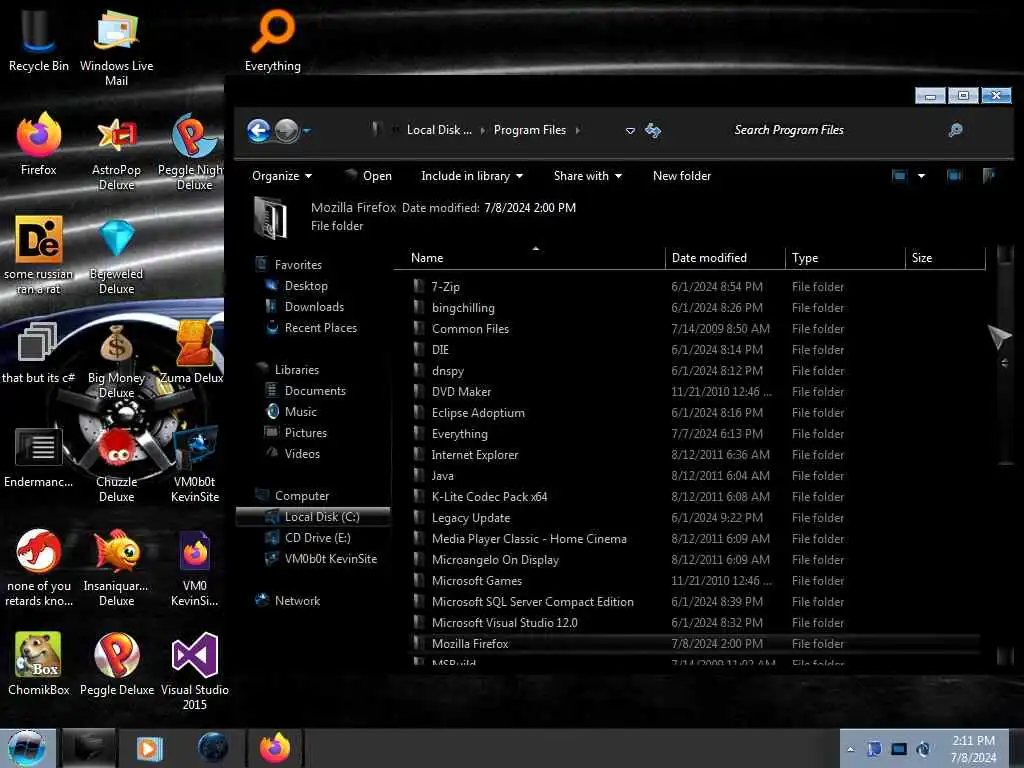This screenshot has height=768, width=1024.
Task: Show hidden tray icons arrow
Action: point(850,749)
